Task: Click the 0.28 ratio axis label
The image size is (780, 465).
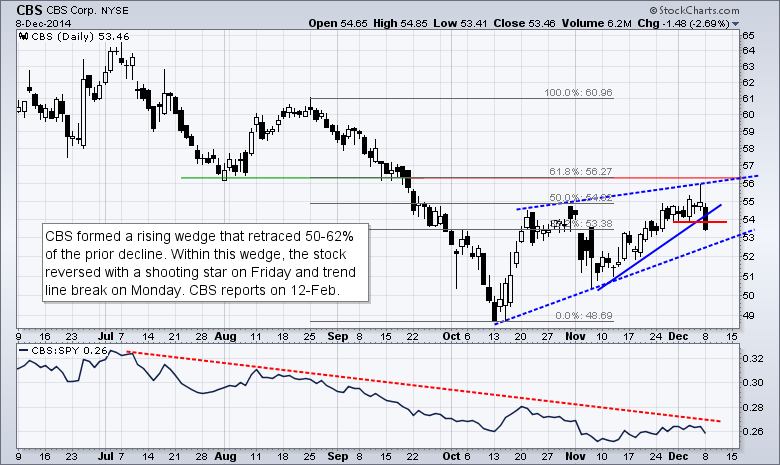Action: click(753, 407)
